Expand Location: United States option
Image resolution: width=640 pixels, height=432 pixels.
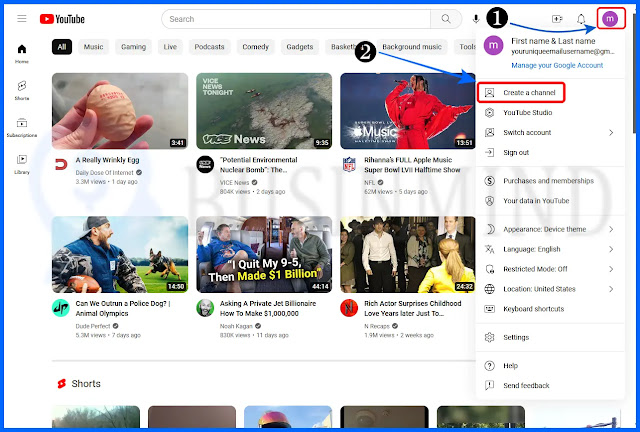550,289
